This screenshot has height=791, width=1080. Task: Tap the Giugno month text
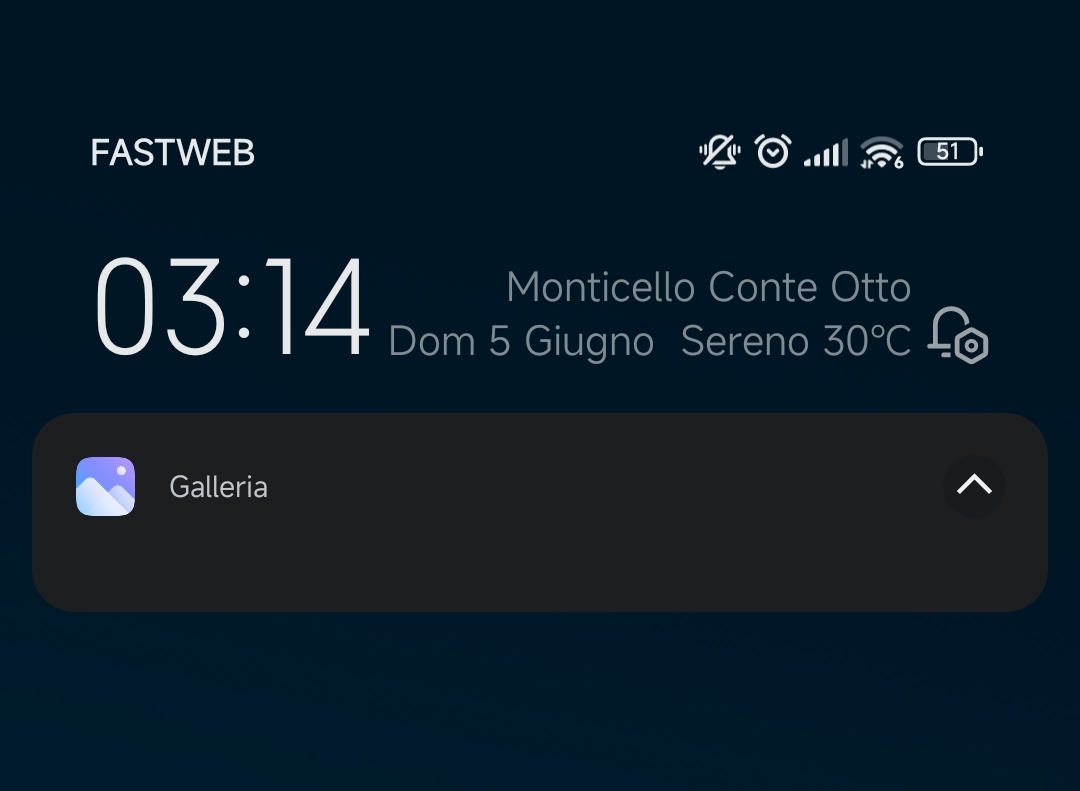(589, 342)
